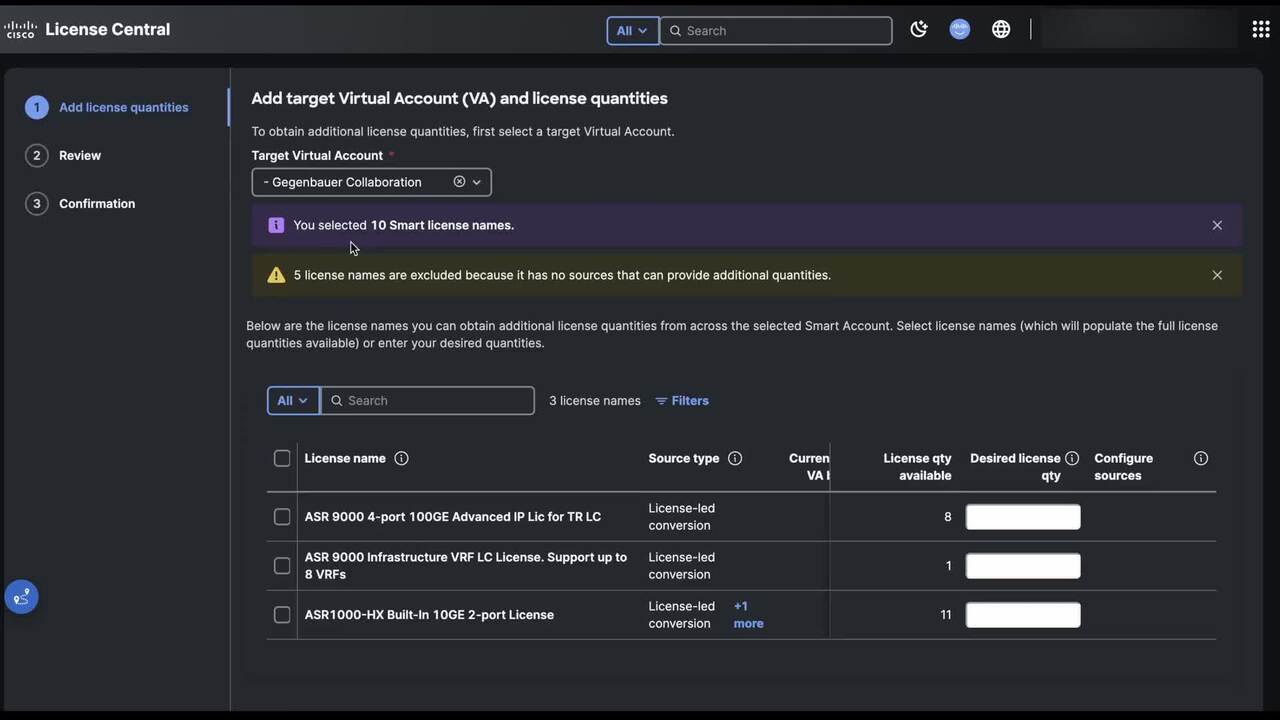Viewport: 1280px width, 720px height.
Task: Click ASR 9000 4-port 100GE license name
Action: click(453, 517)
